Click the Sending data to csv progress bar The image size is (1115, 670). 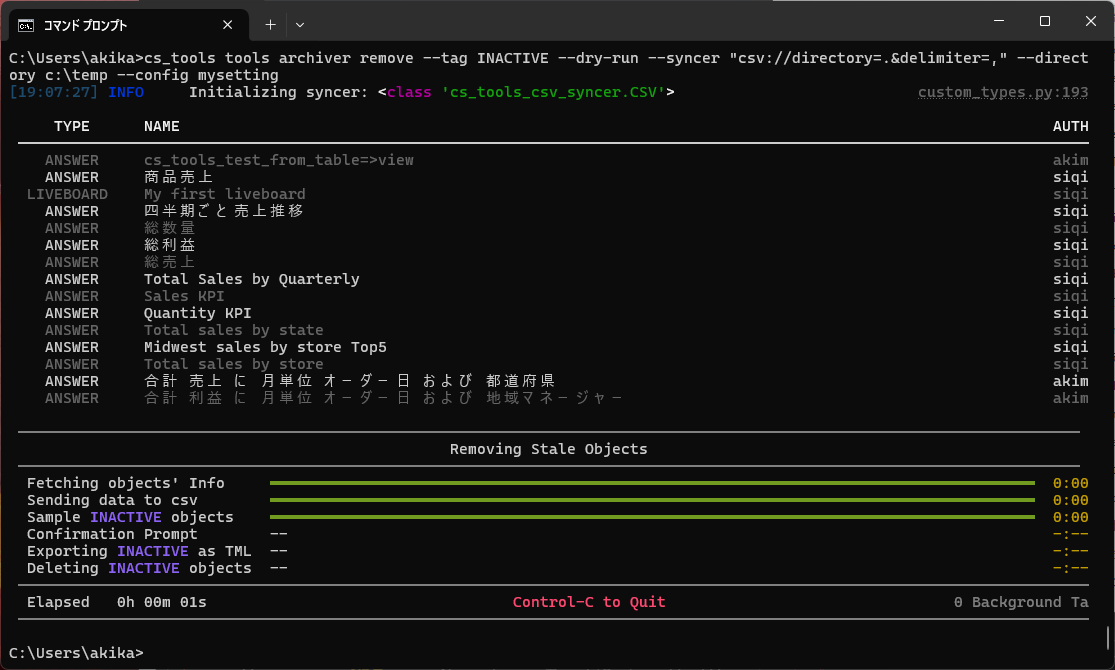652,500
